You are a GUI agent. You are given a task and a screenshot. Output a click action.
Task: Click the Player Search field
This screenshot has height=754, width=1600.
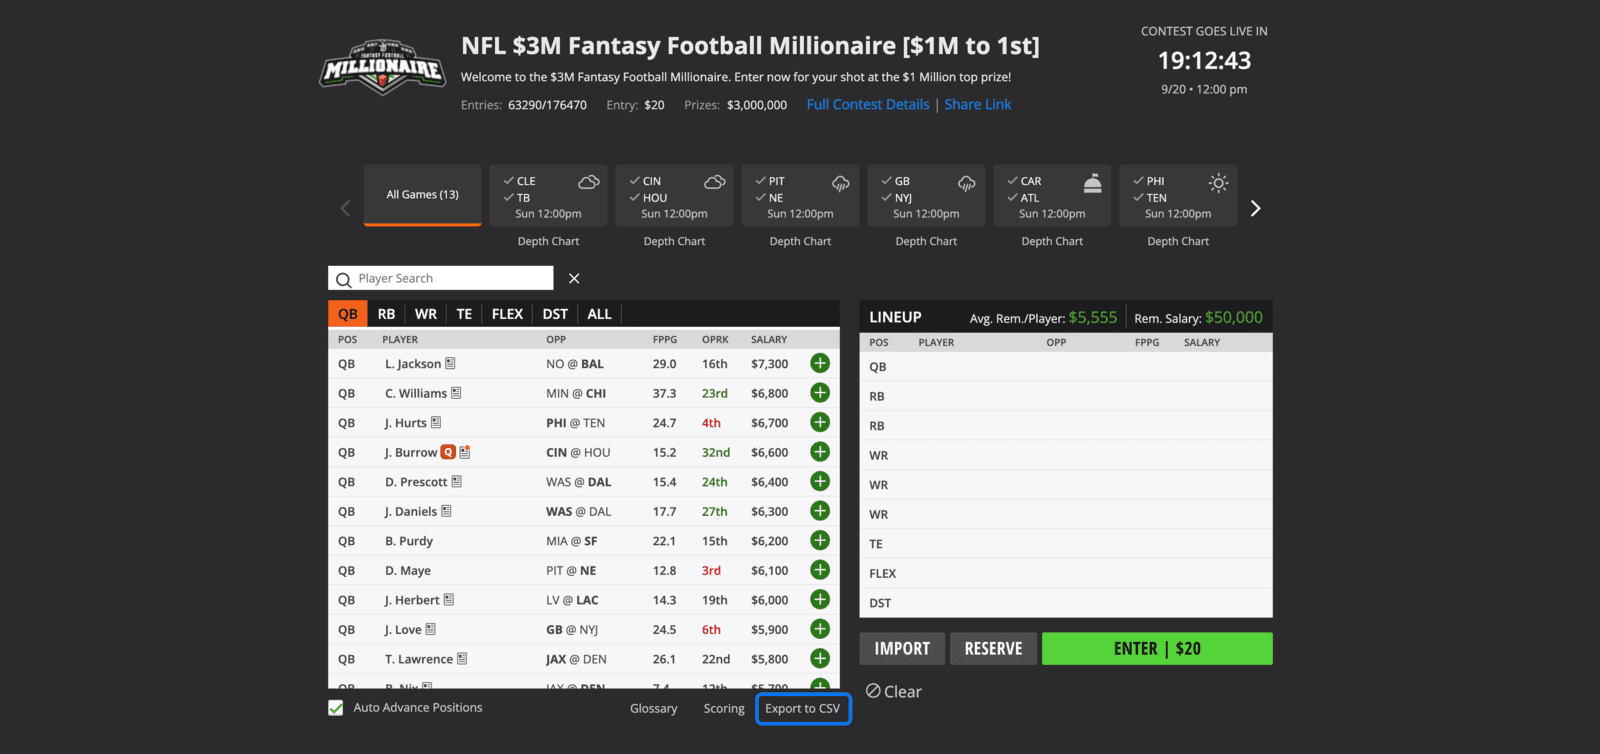coord(441,278)
